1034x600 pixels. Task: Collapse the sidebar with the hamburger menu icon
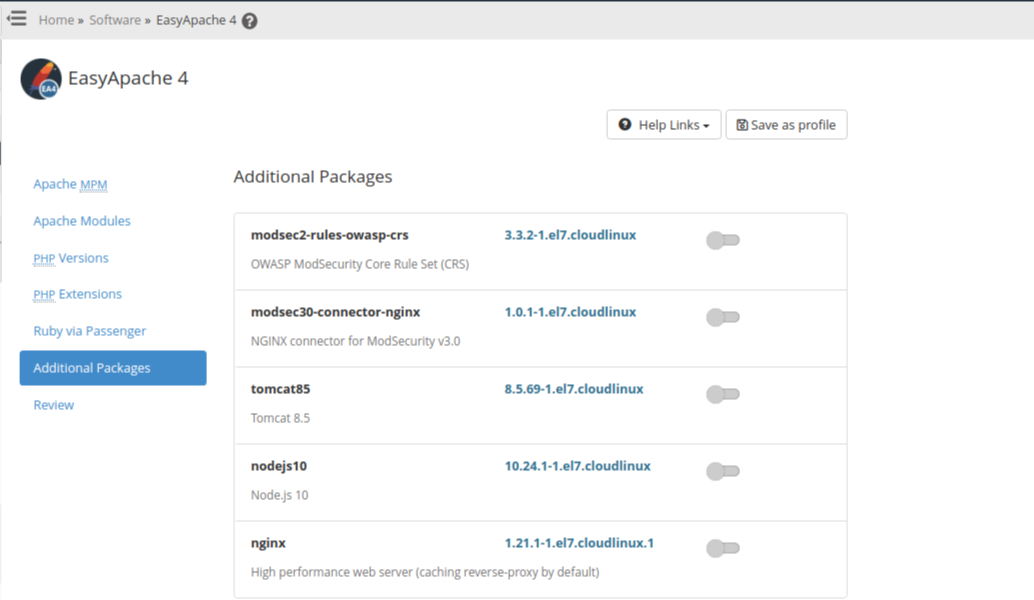click(17, 18)
